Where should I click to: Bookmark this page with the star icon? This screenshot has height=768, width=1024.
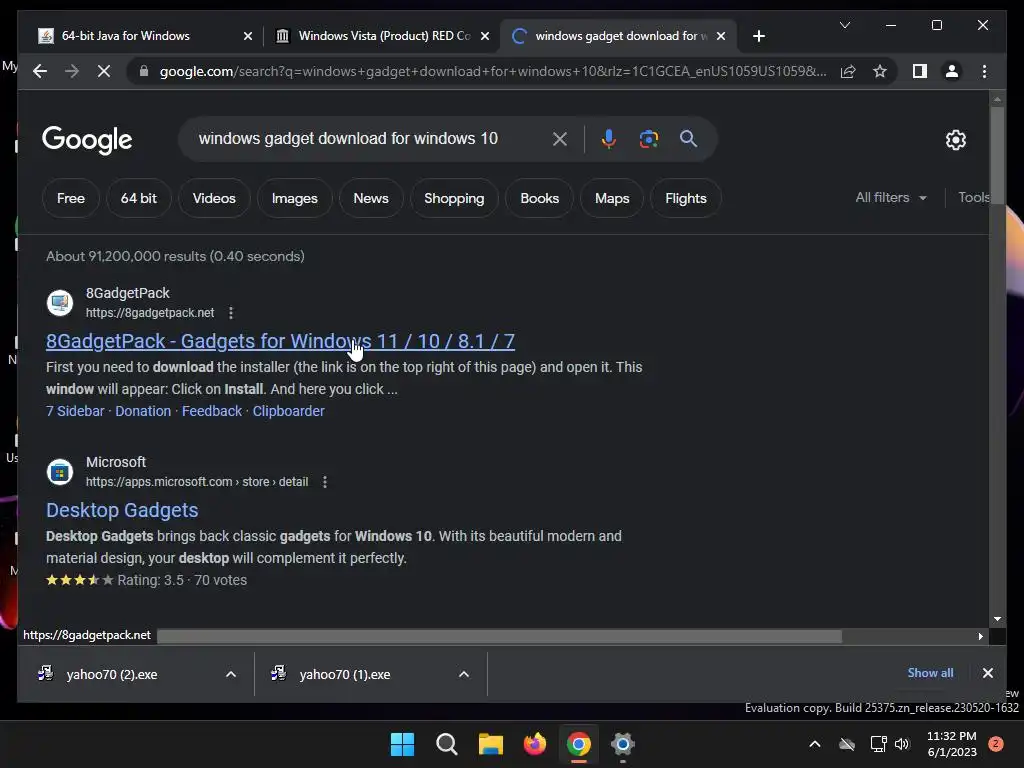pyautogui.click(x=880, y=71)
